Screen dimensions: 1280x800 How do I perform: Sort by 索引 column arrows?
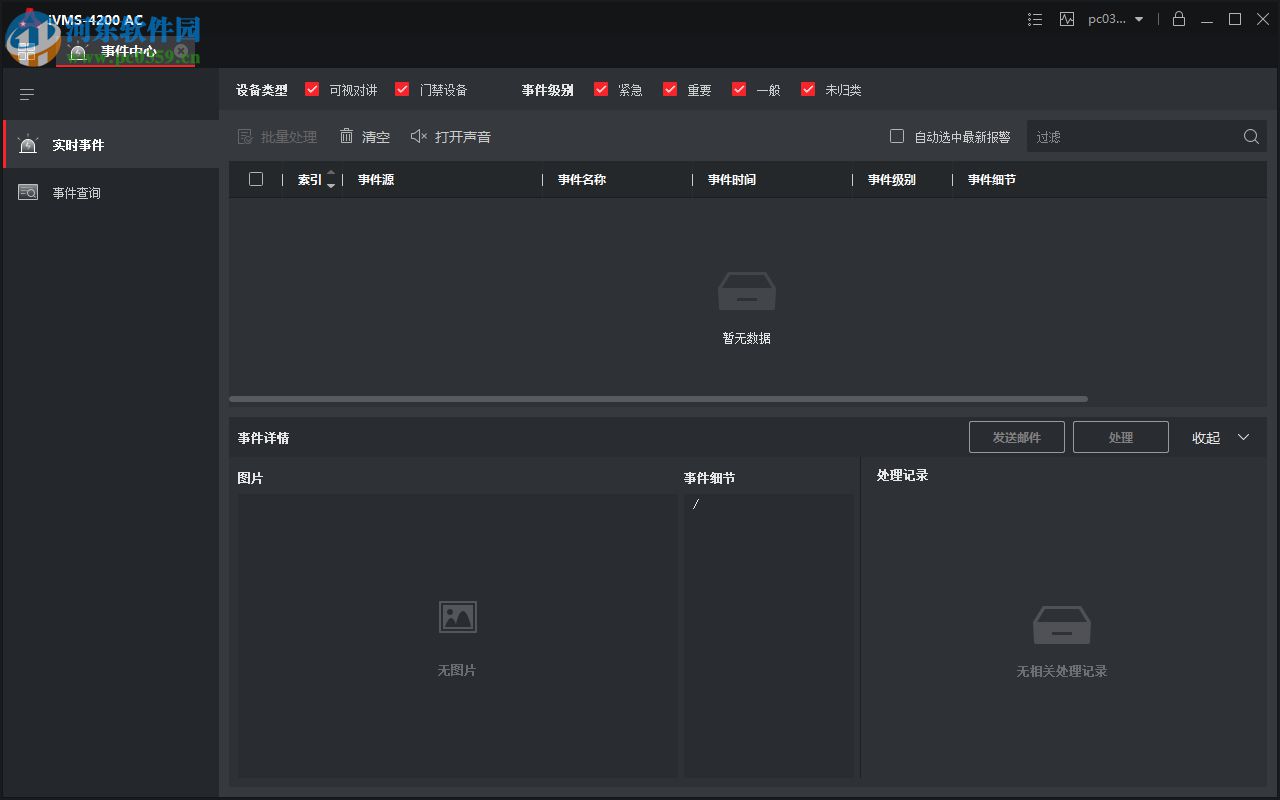click(x=331, y=180)
